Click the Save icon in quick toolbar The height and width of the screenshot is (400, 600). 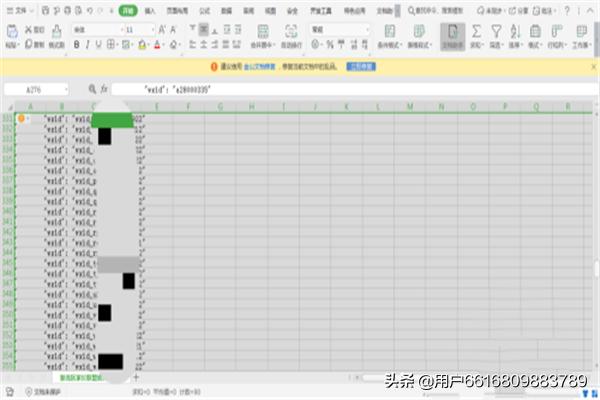tap(45, 11)
